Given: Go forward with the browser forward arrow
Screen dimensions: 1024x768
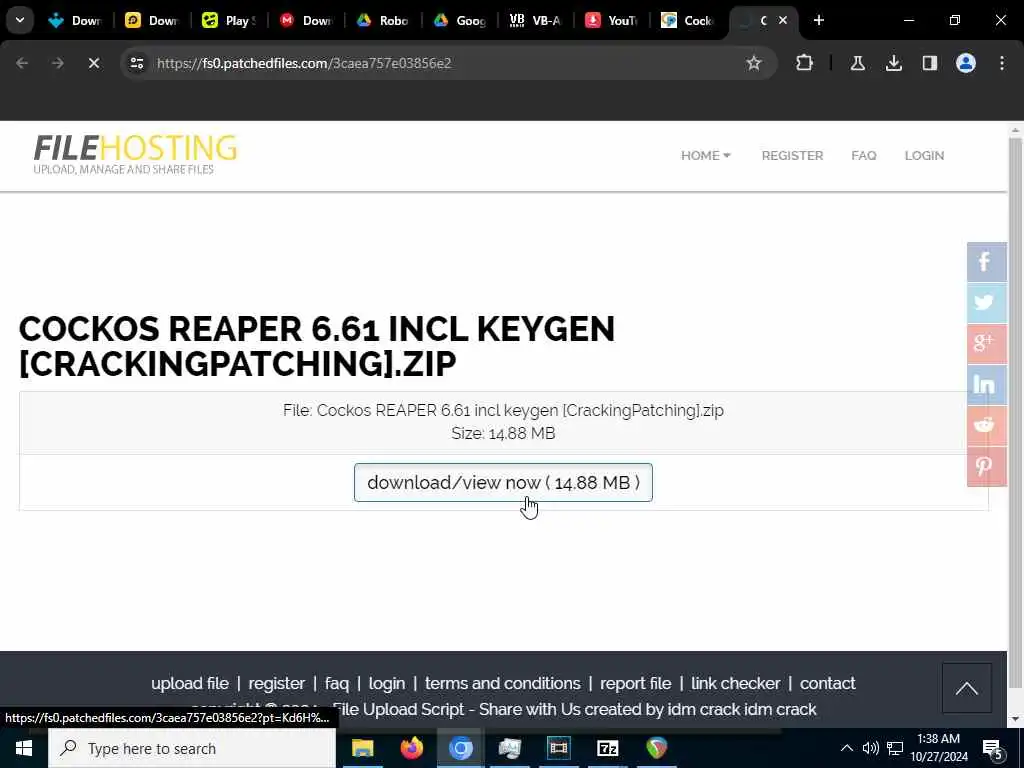Looking at the screenshot, I should [57, 63].
